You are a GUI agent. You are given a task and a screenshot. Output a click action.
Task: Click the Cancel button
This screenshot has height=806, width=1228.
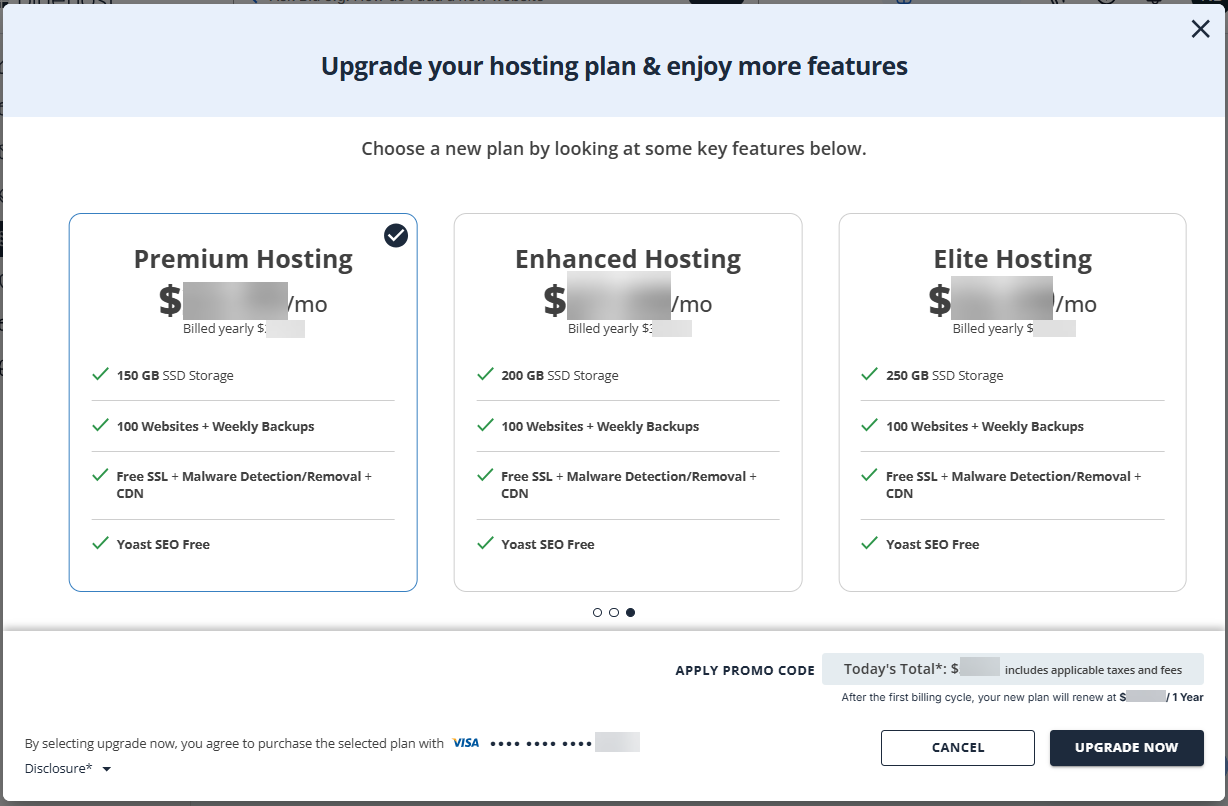tap(957, 747)
